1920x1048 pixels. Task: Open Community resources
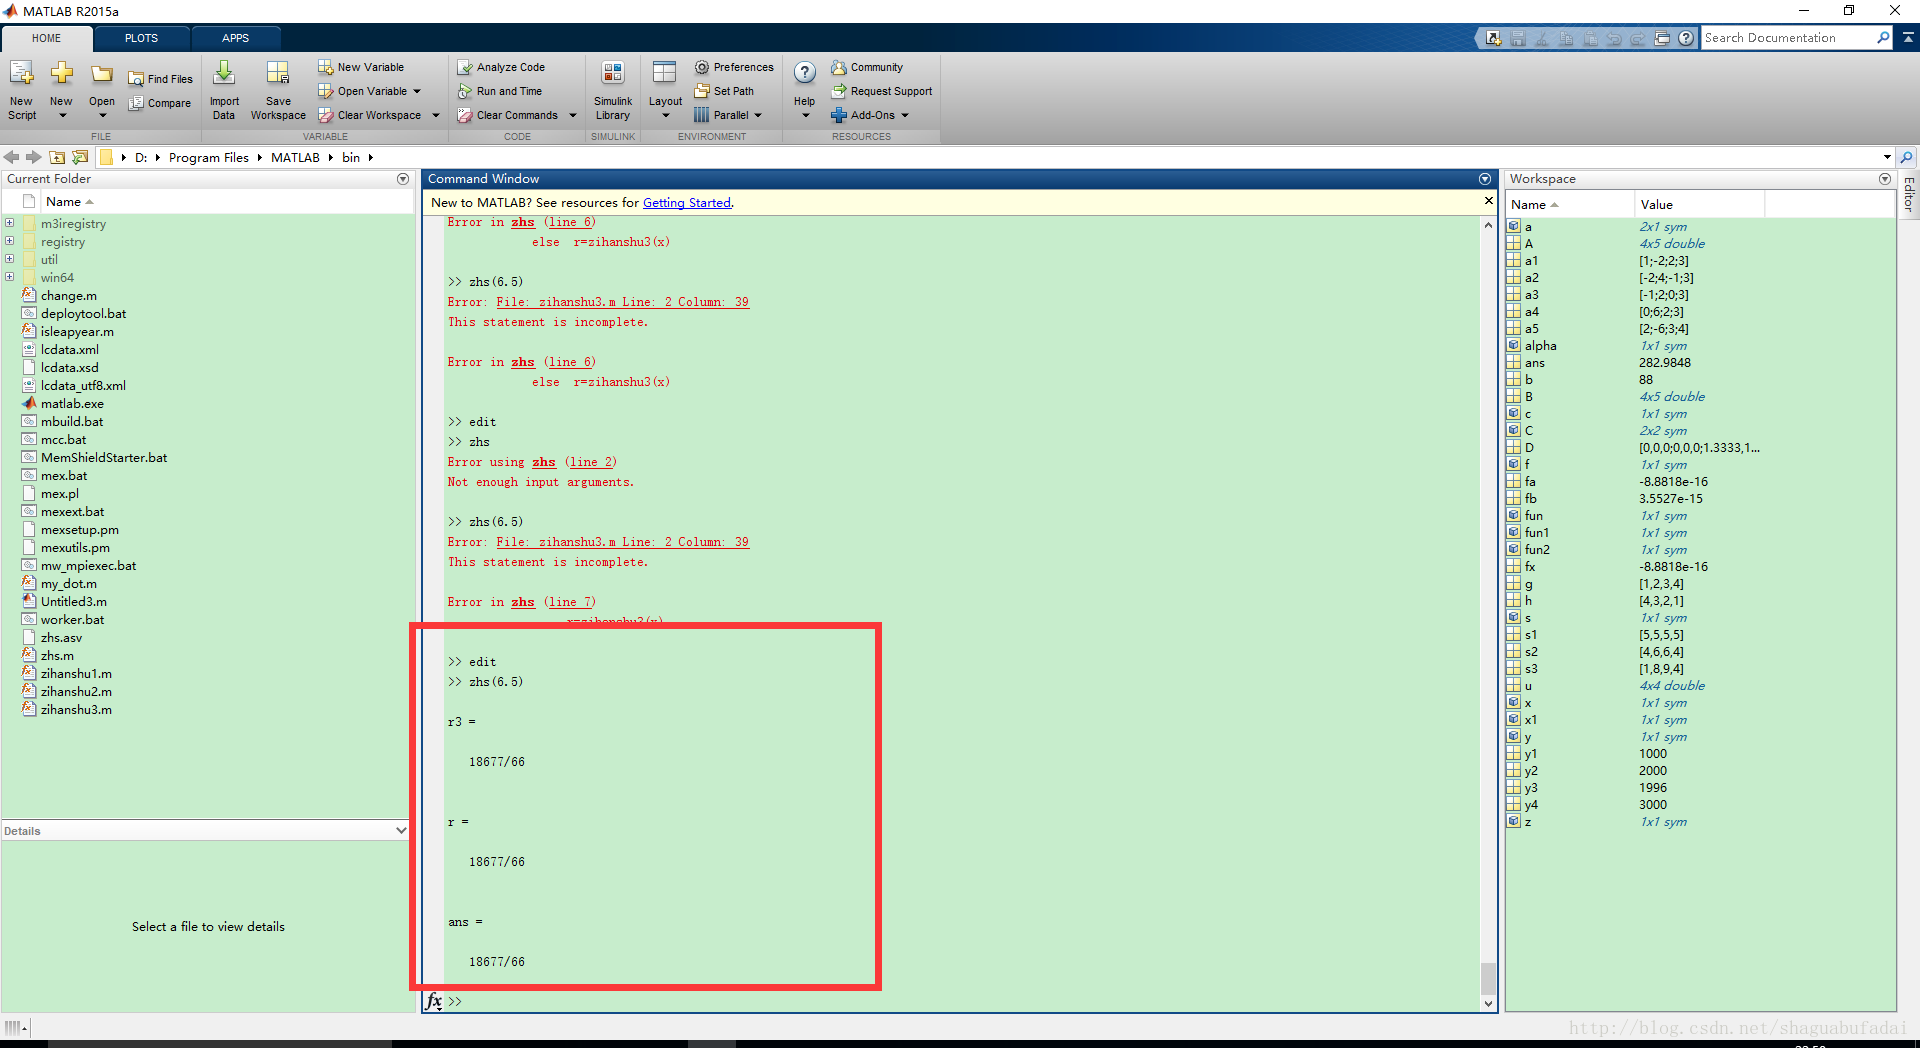pos(867,67)
